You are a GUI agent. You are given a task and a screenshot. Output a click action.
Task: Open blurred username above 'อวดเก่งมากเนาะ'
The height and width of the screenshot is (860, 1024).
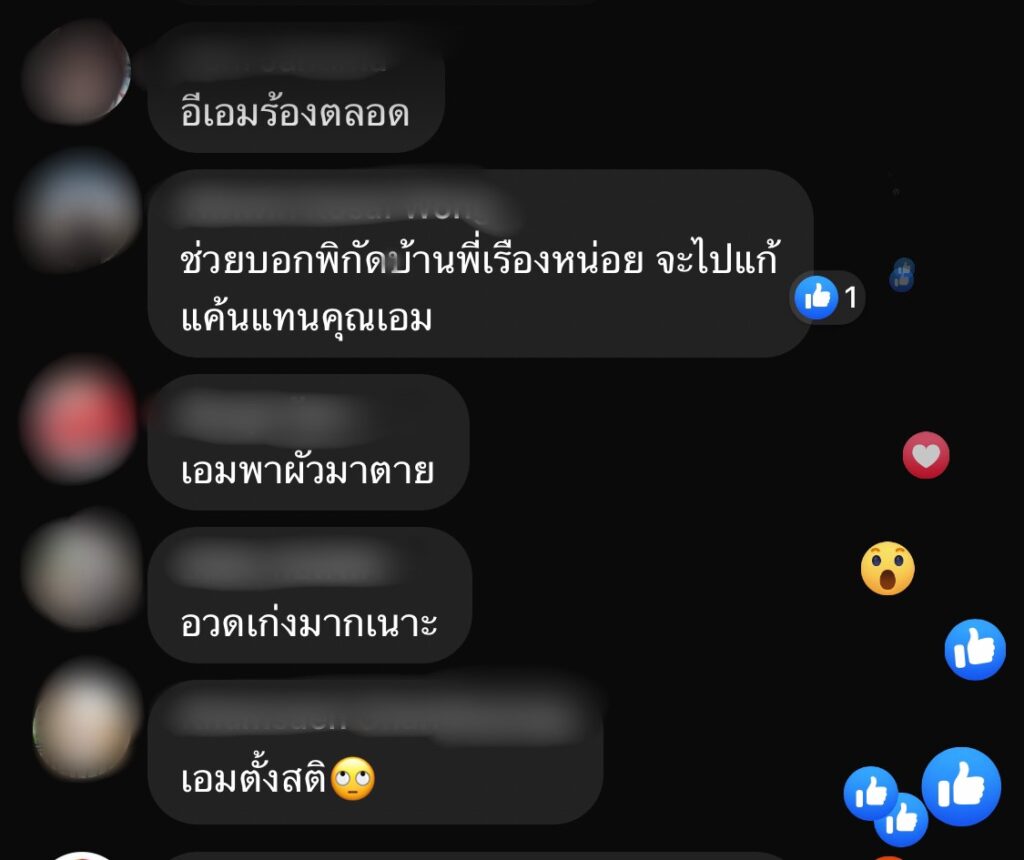(x=281, y=565)
